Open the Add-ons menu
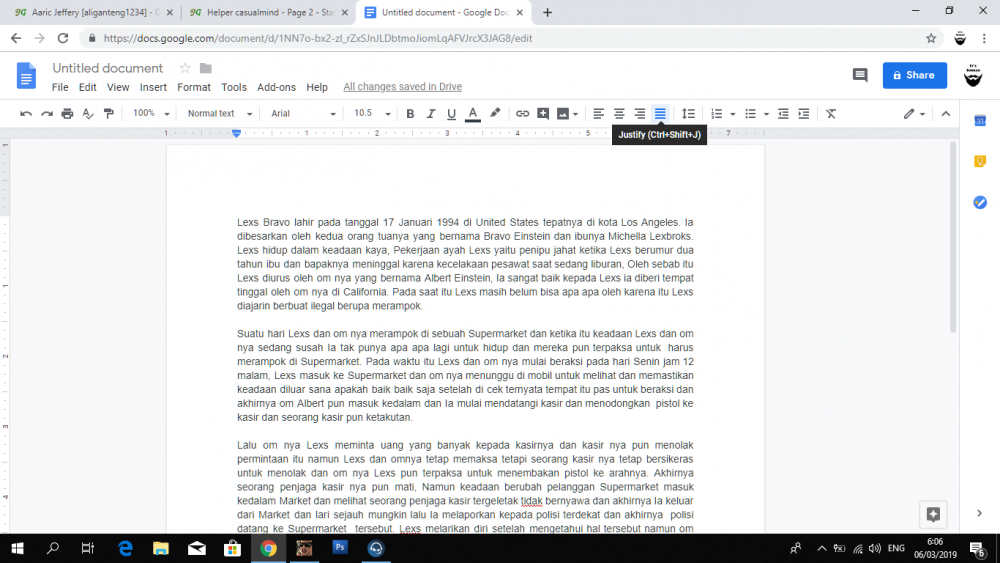 276,87
